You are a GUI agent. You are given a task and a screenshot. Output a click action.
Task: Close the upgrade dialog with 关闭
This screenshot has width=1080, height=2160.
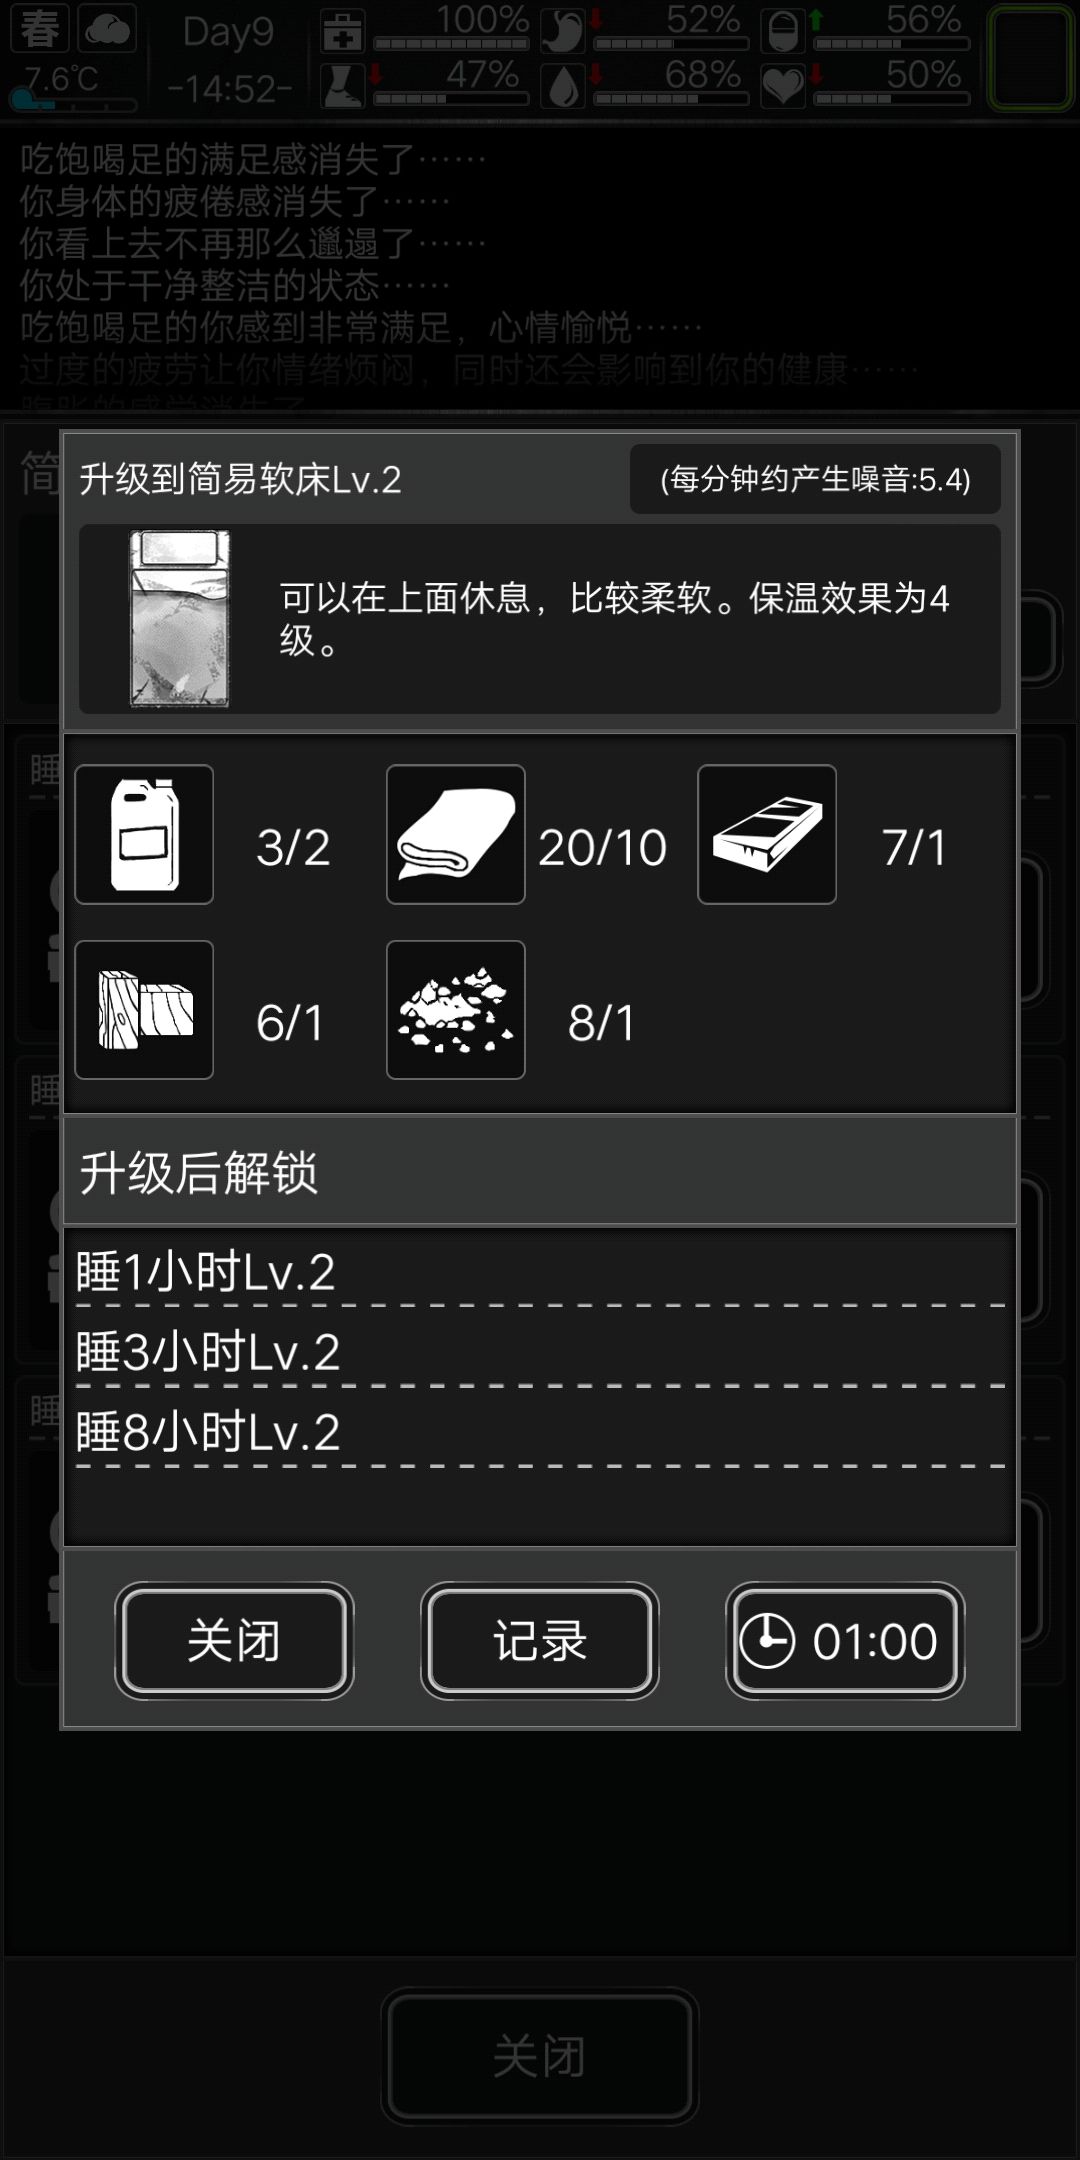pyautogui.click(x=234, y=1641)
